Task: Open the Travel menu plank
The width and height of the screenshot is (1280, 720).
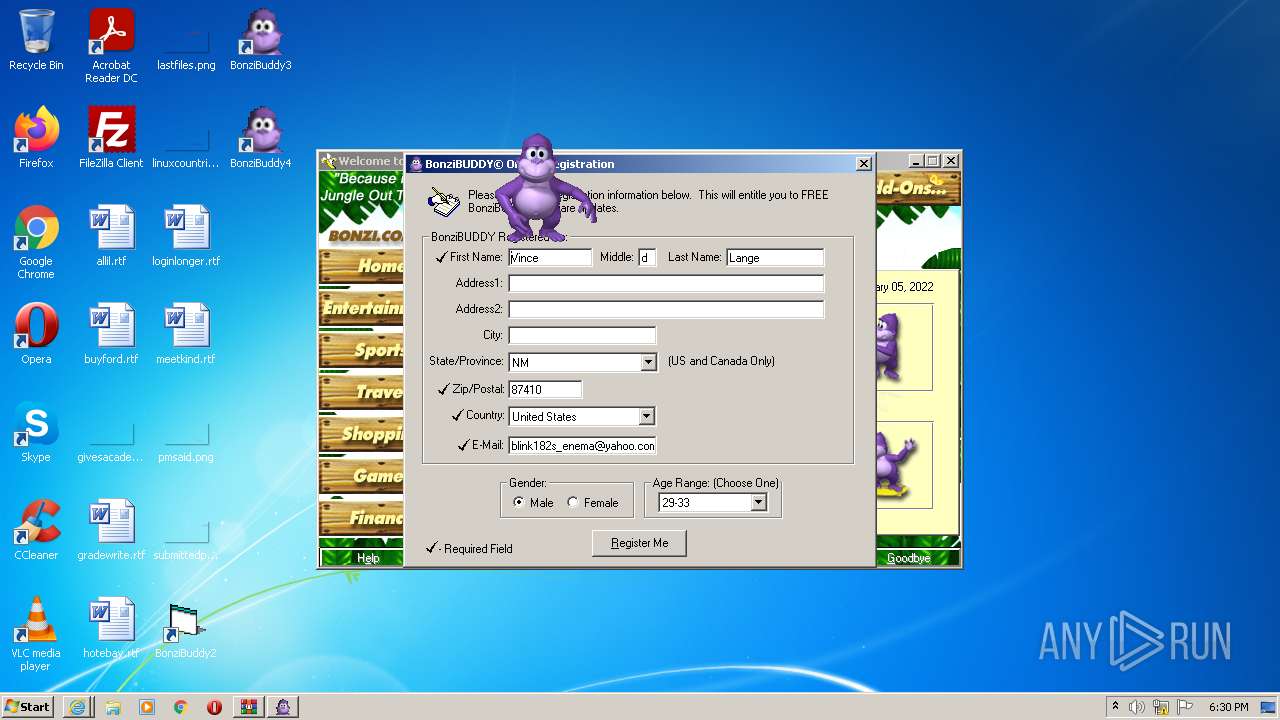Action: point(361,392)
